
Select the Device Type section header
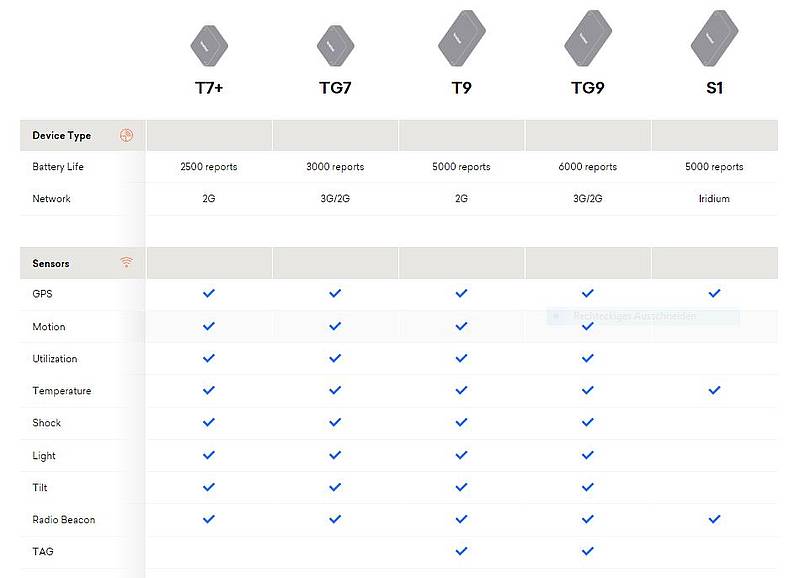(62, 135)
